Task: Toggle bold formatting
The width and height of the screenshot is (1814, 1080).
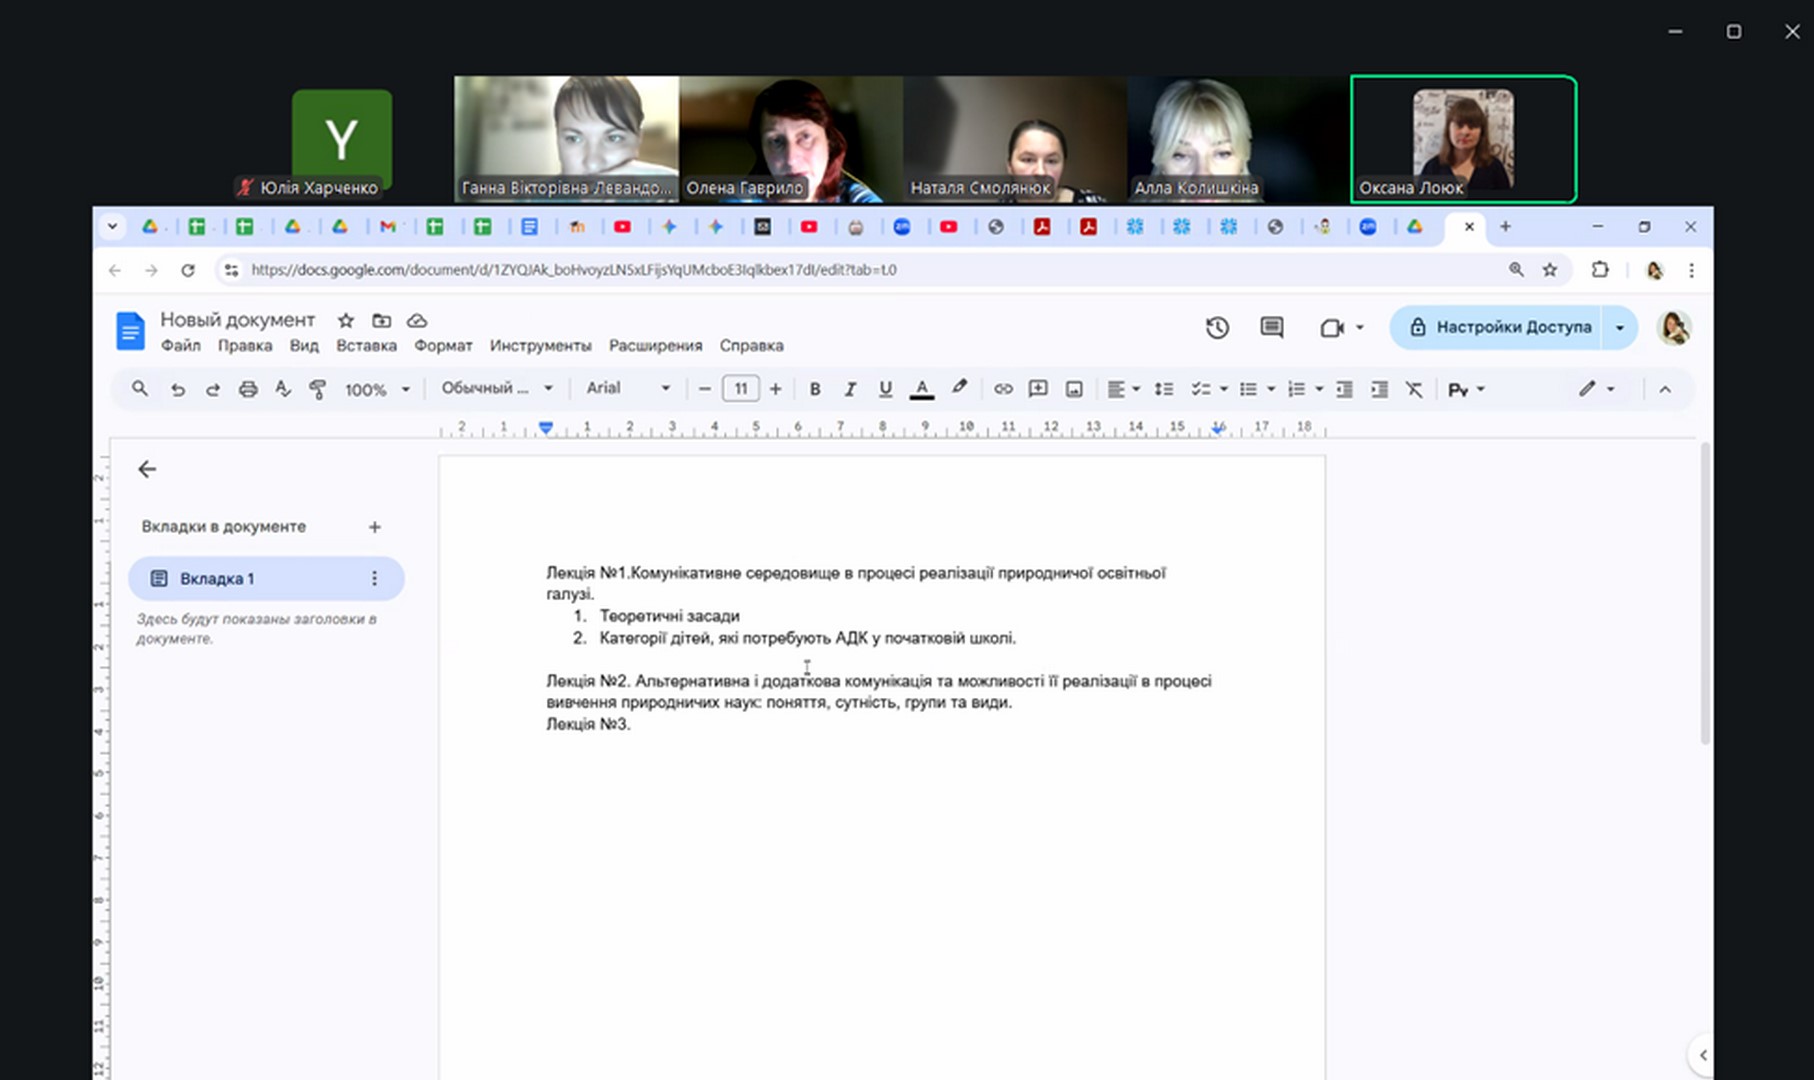Action: (815, 389)
